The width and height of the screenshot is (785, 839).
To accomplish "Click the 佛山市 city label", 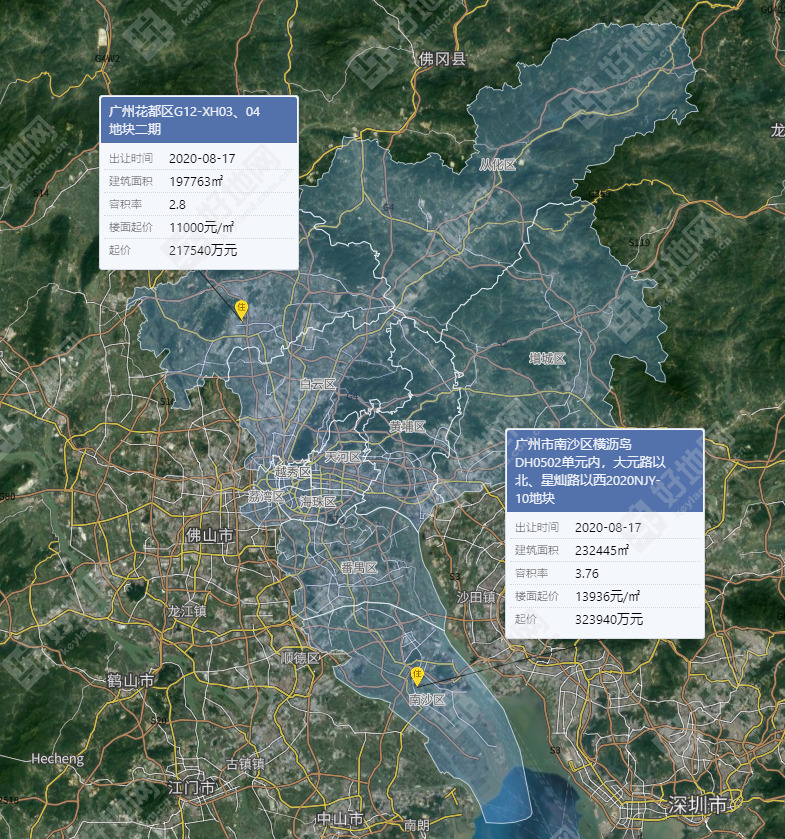I will pos(210,535).
